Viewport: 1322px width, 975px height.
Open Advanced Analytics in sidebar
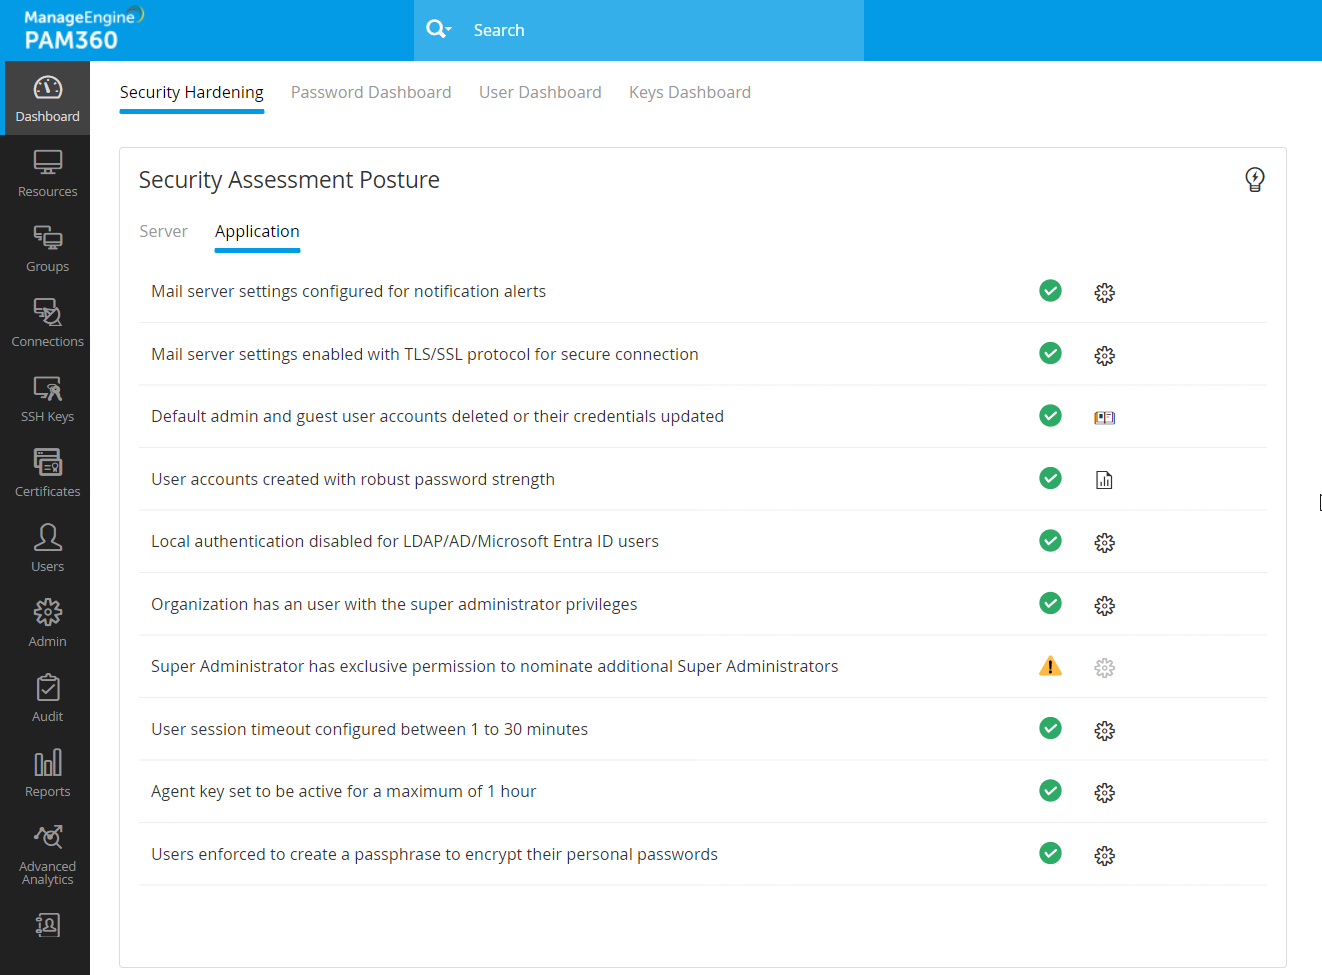[x=47, y=855]
